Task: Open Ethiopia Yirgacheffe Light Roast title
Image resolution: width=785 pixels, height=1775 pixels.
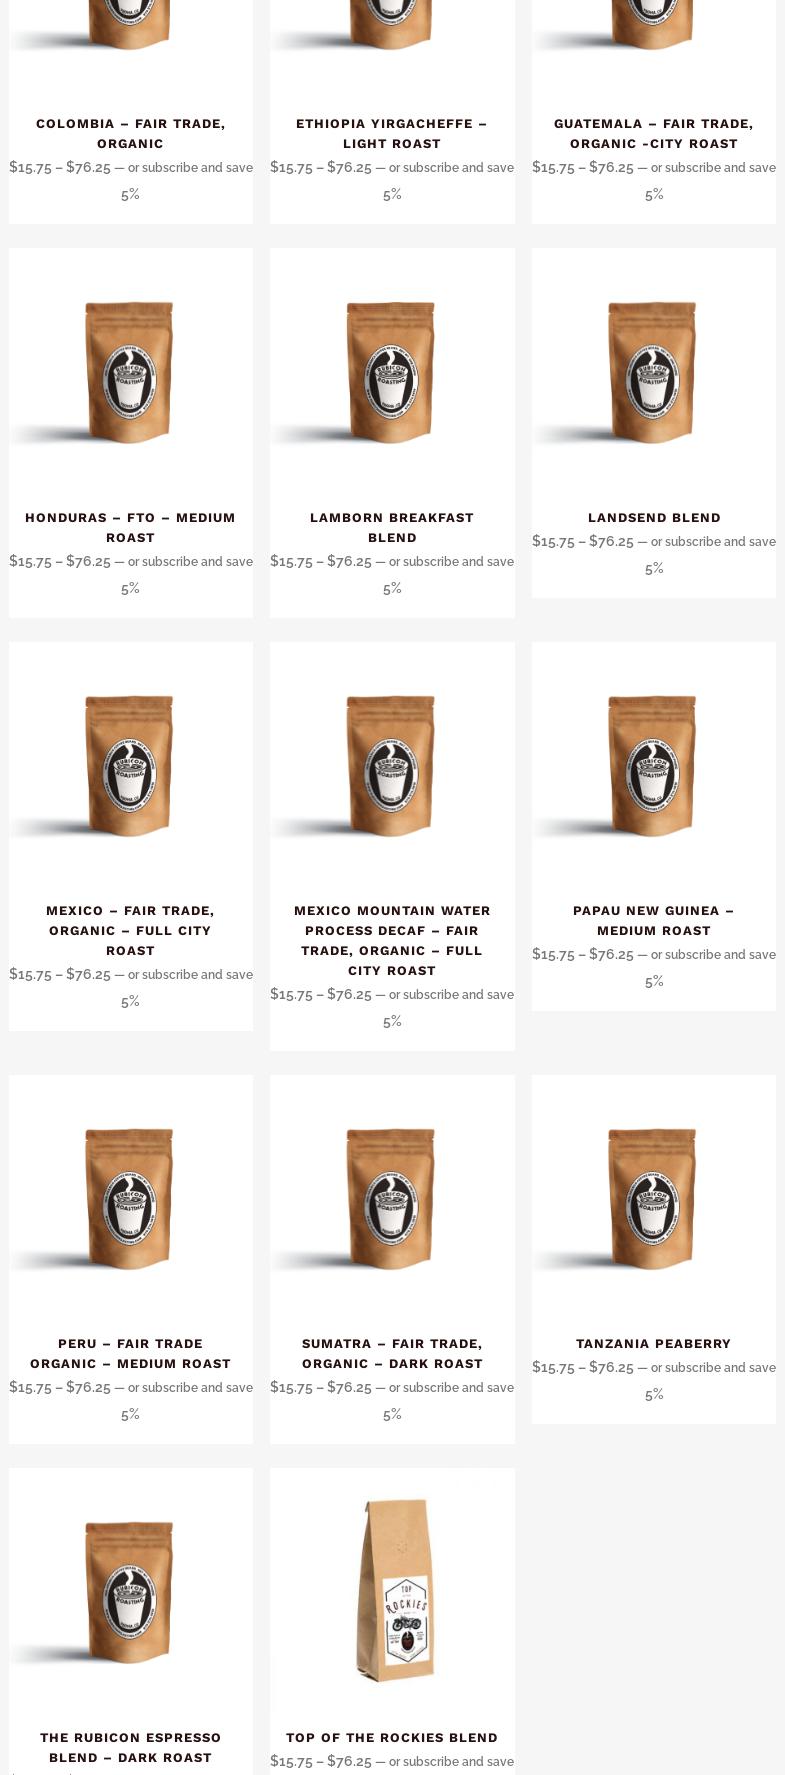Action: coord(392,133)
